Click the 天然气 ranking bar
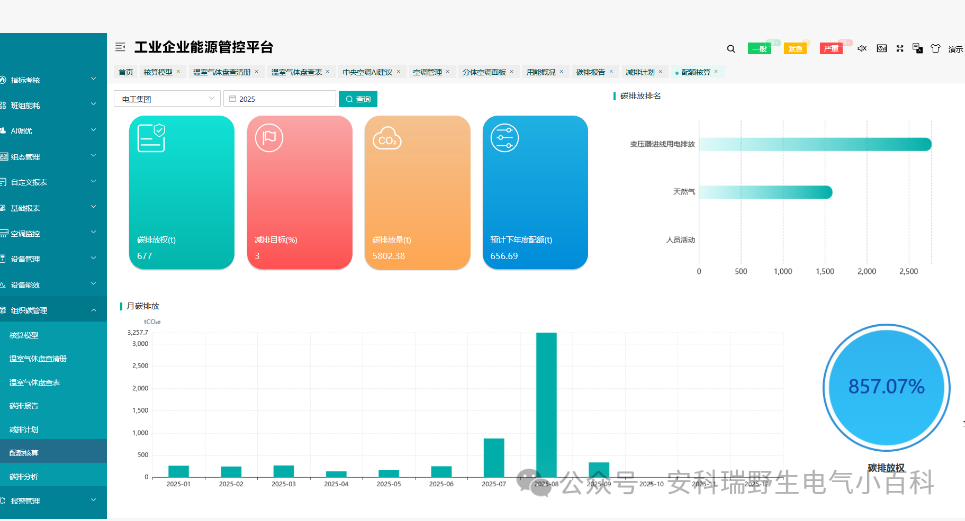965x521 pixels. (766, 193)
